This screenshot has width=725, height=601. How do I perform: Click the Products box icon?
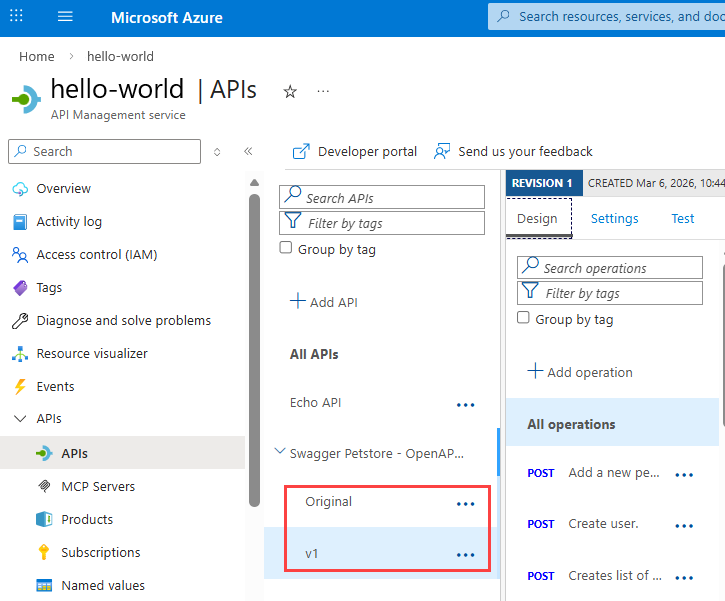coord(44,519)
